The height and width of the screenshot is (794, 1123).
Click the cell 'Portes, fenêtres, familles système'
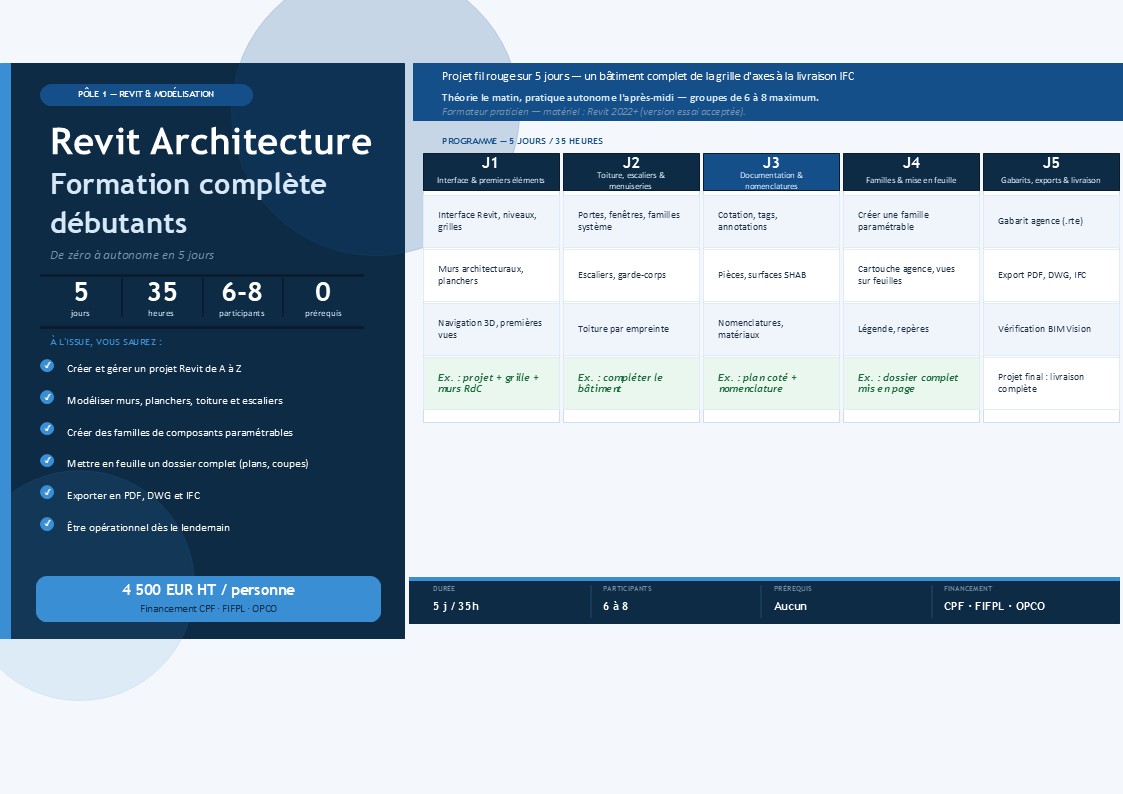[x=631, y=221]
